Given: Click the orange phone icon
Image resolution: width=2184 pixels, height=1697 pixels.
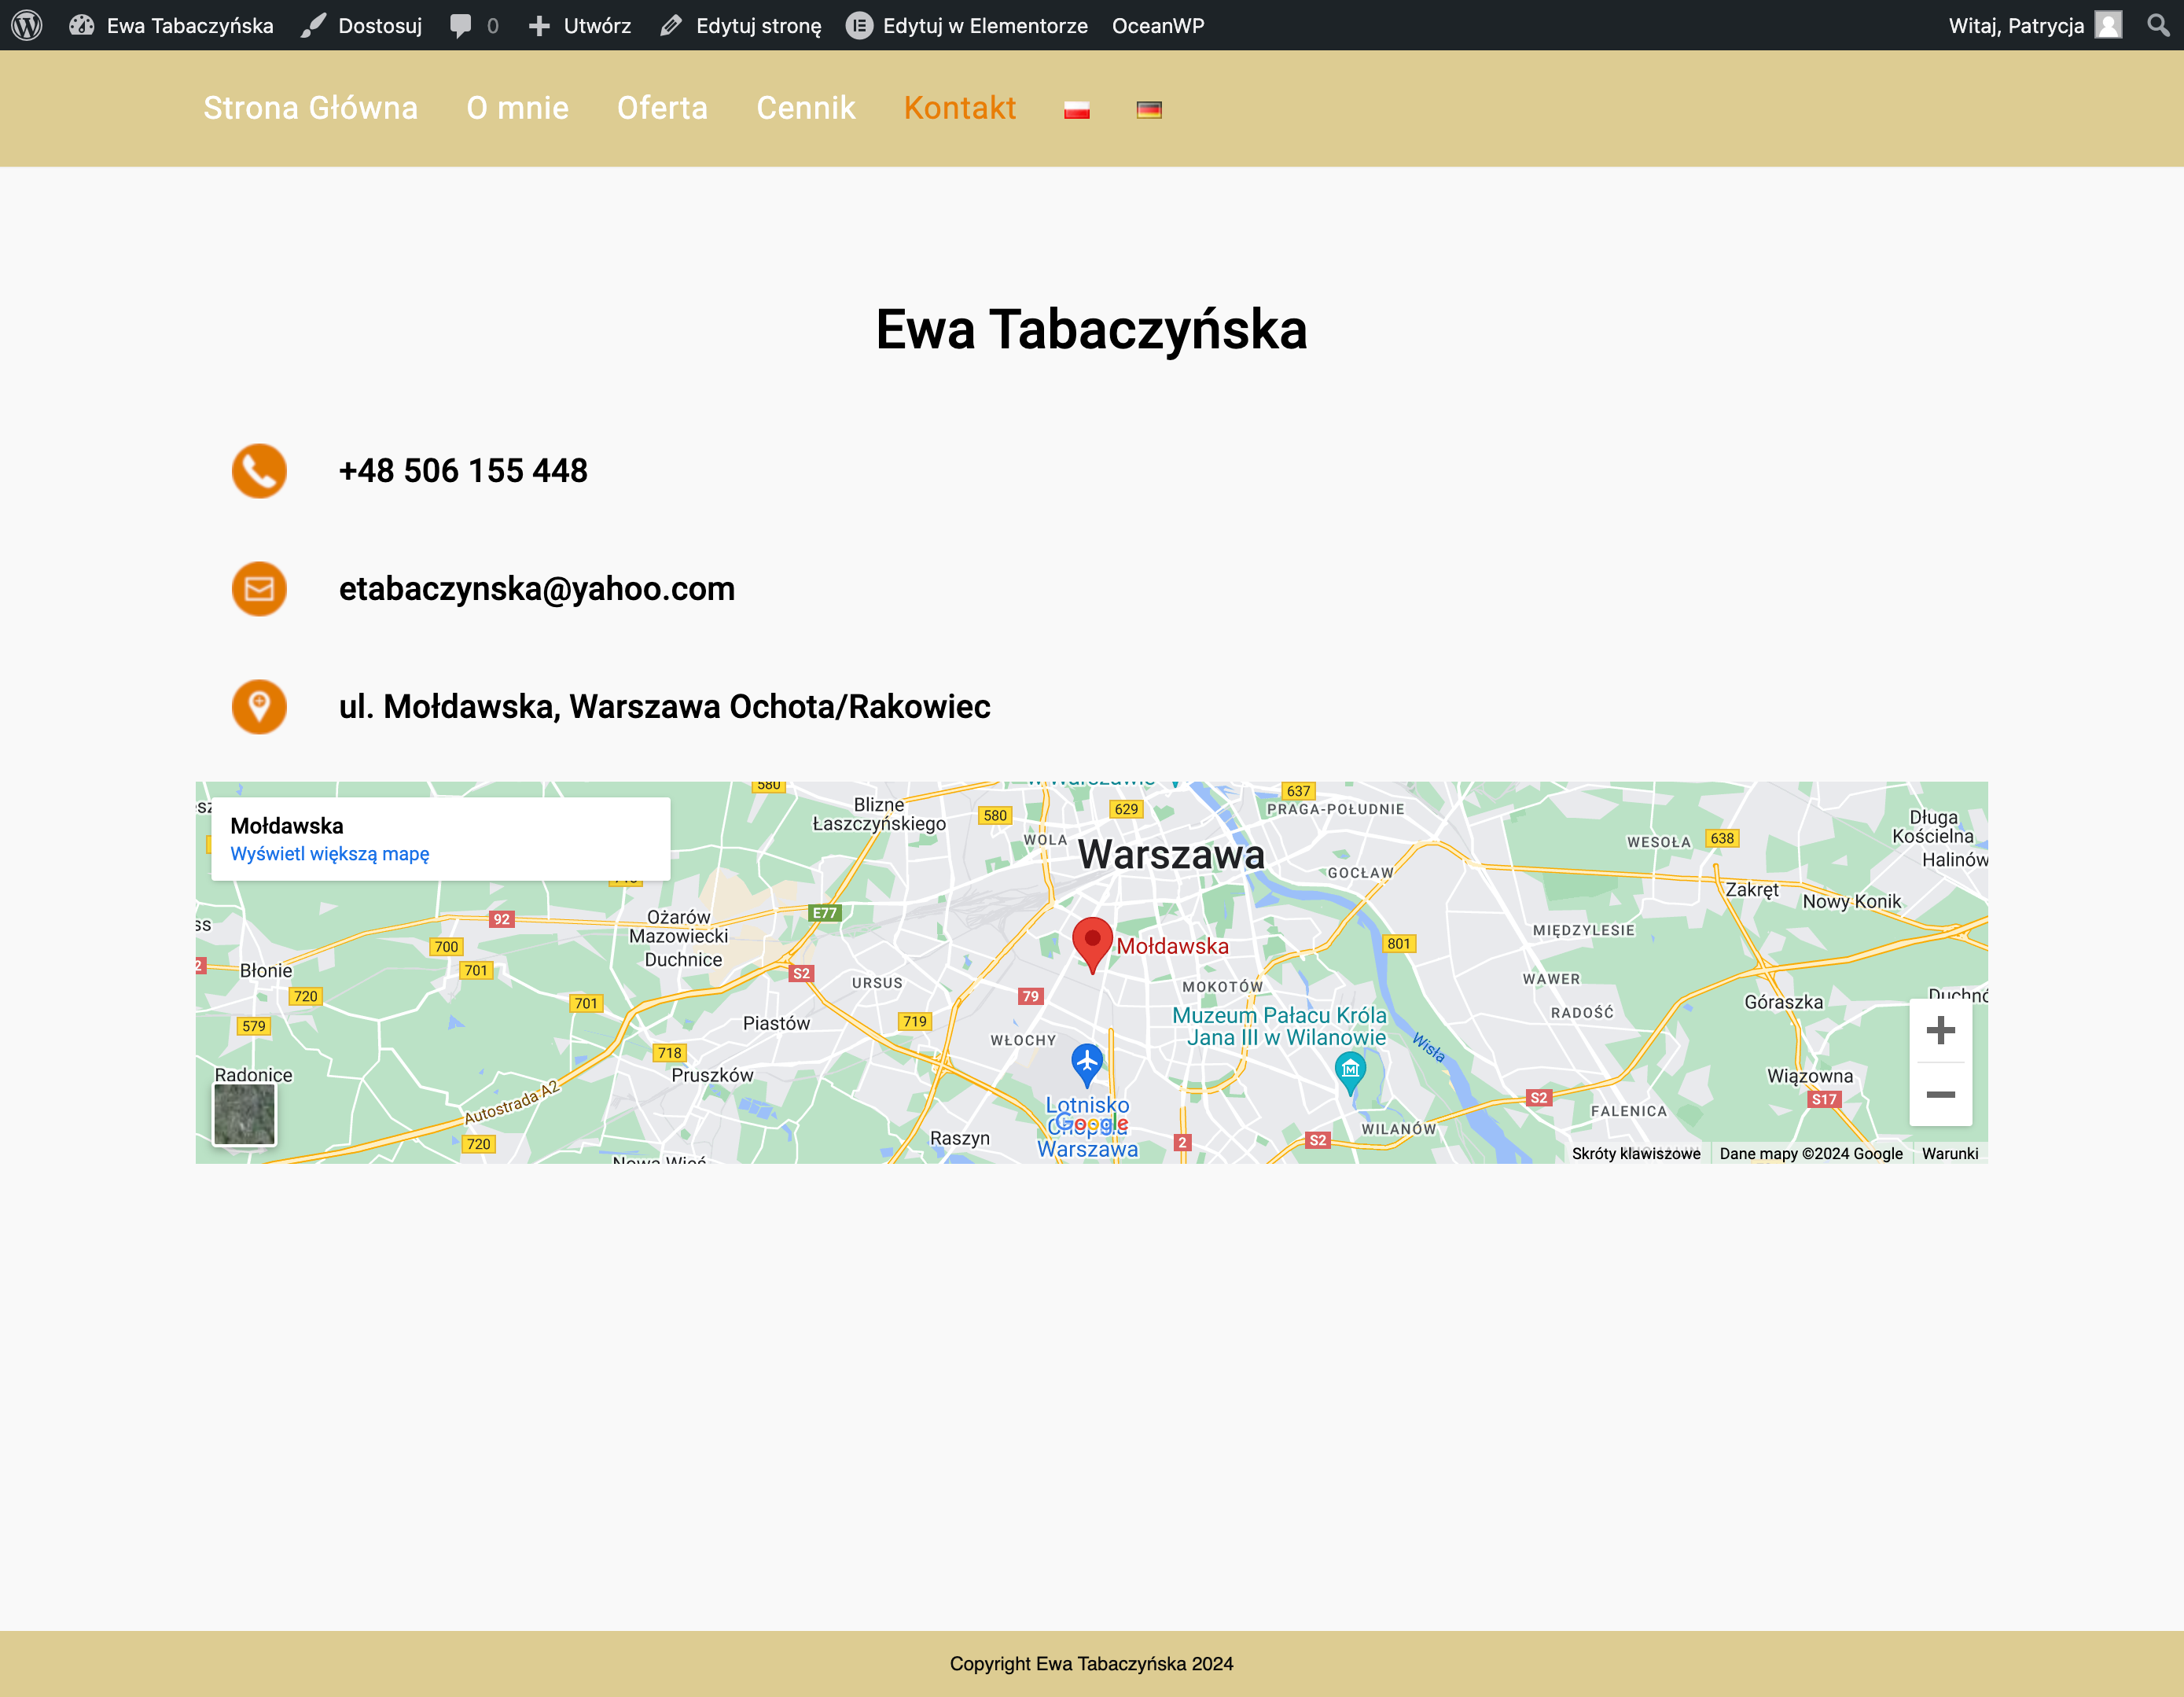Looking at the screenshot, I should coord(259,471).
